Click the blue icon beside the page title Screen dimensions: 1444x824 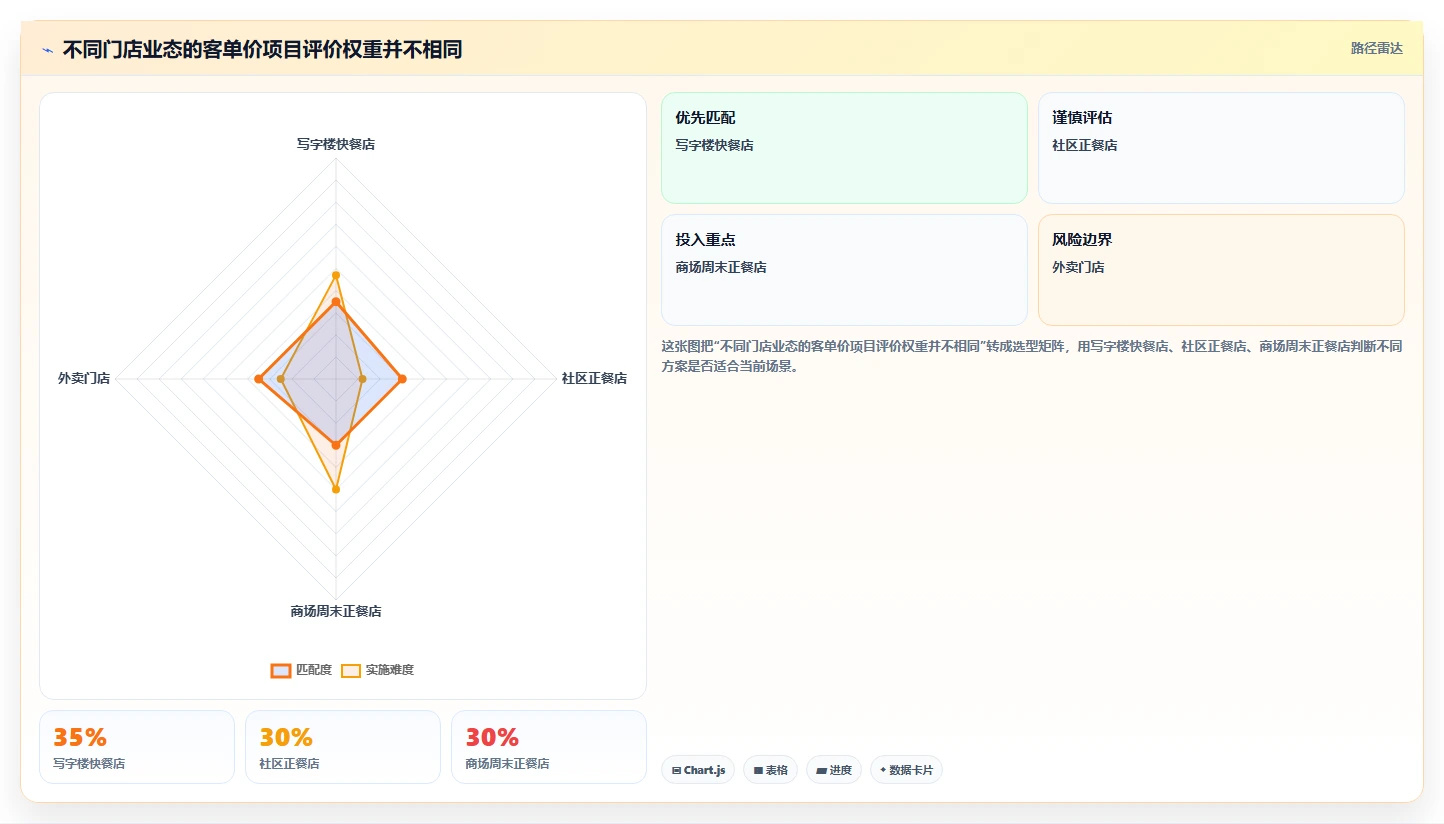48,50
